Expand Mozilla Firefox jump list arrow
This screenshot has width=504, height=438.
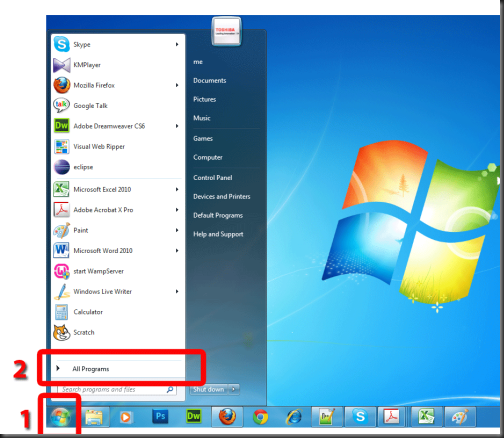(x=177, y=85)
